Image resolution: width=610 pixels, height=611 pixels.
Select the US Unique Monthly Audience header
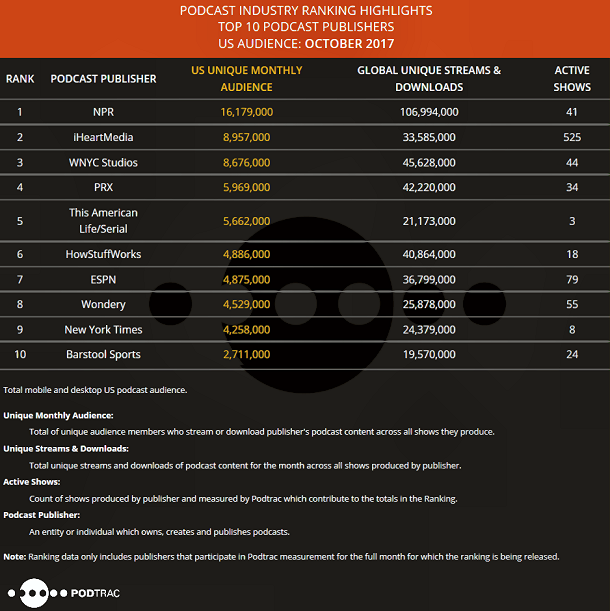point(246,79)
